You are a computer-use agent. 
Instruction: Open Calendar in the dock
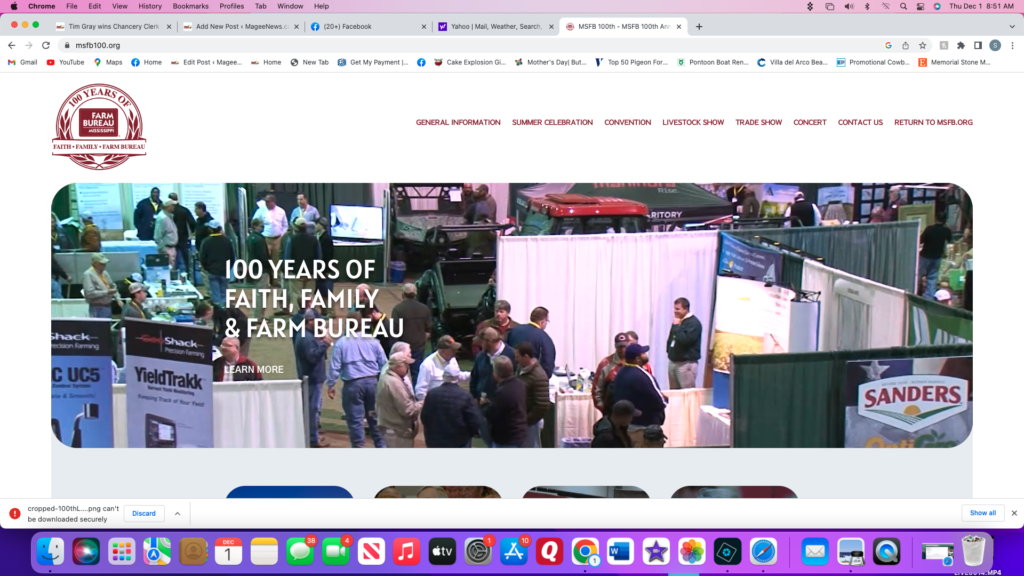click(228, 551)
